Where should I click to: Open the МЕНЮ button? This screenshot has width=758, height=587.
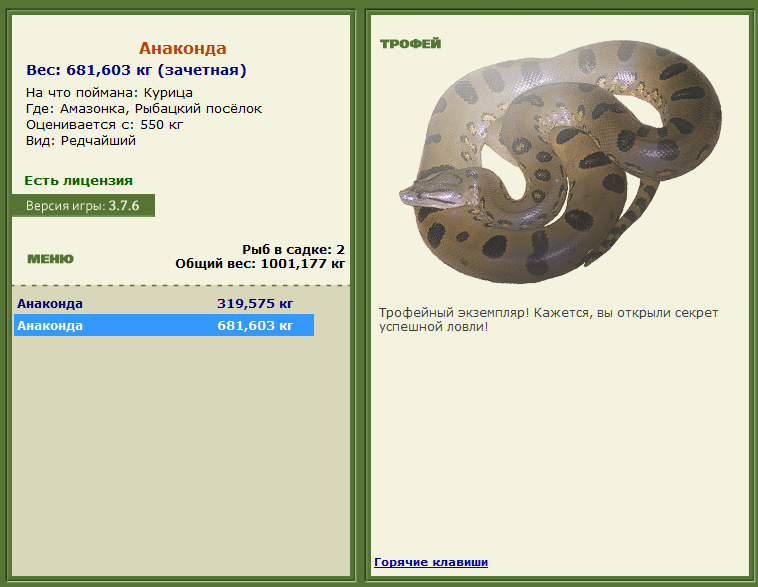click(x=50, y=259)
